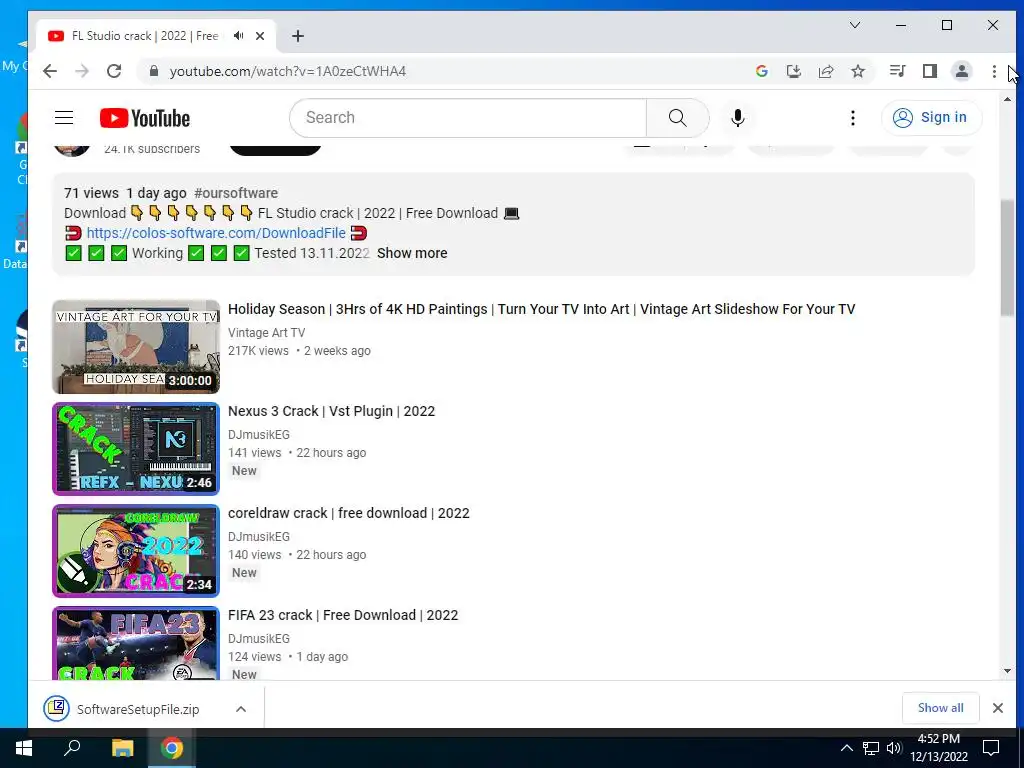Click 140 views text

(255, 554)
